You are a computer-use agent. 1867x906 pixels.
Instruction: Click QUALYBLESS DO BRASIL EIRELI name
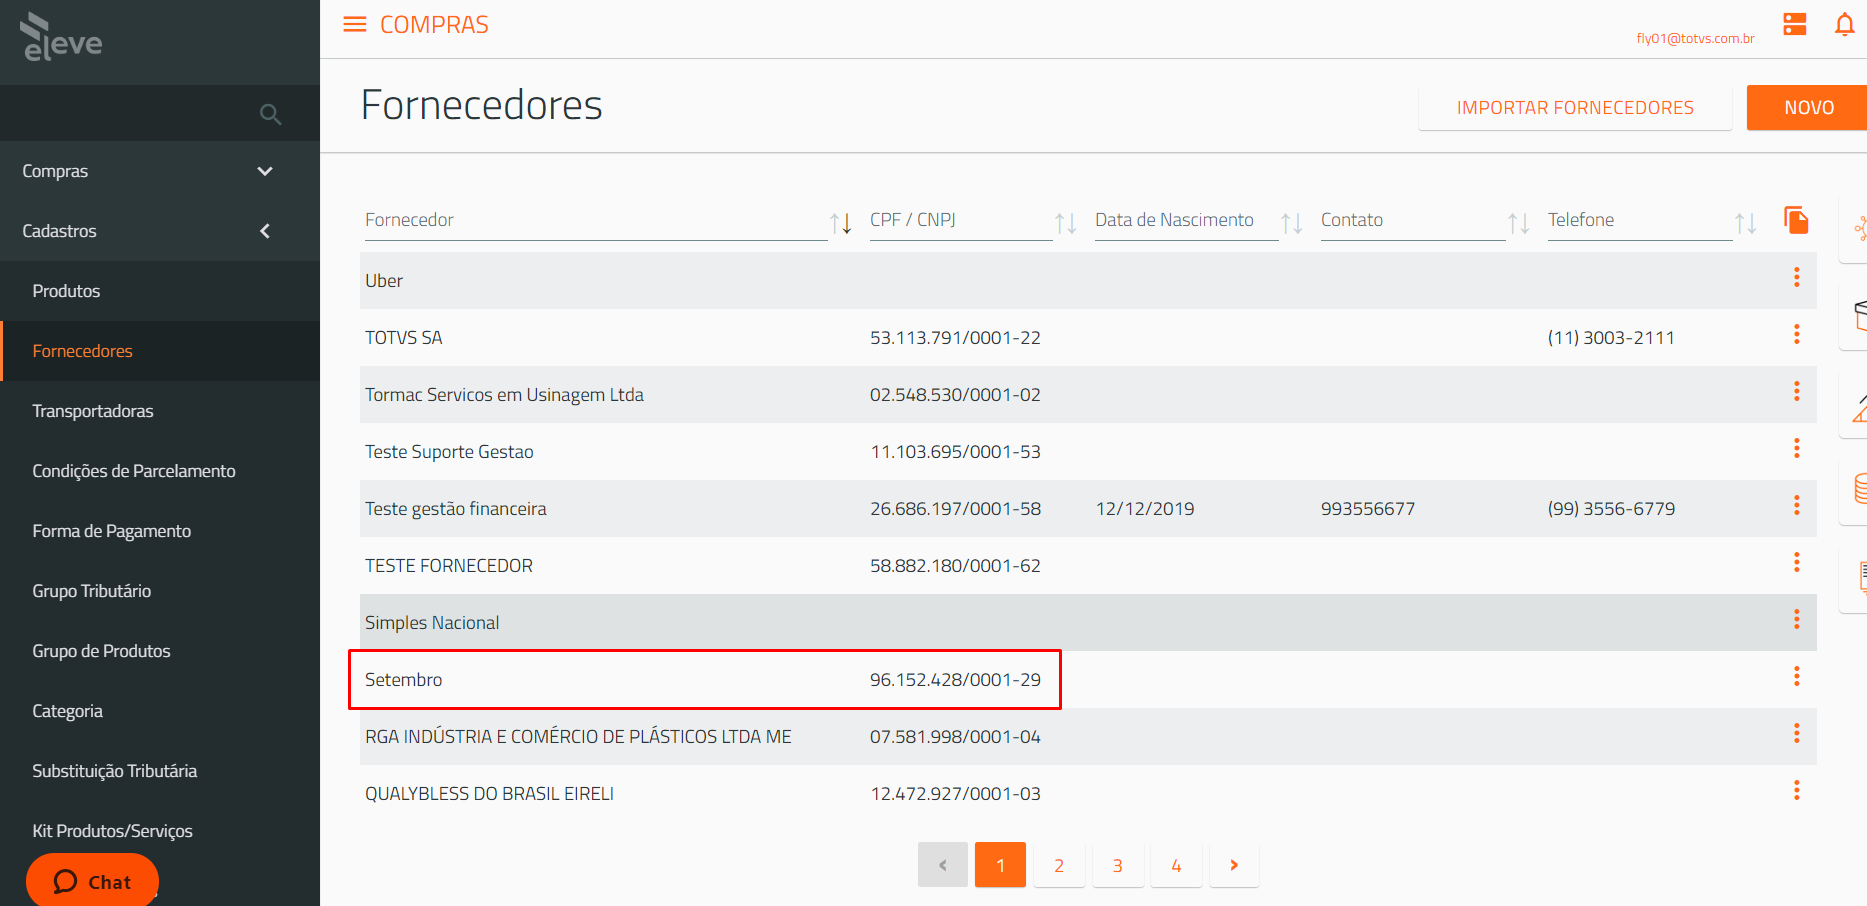489,794
